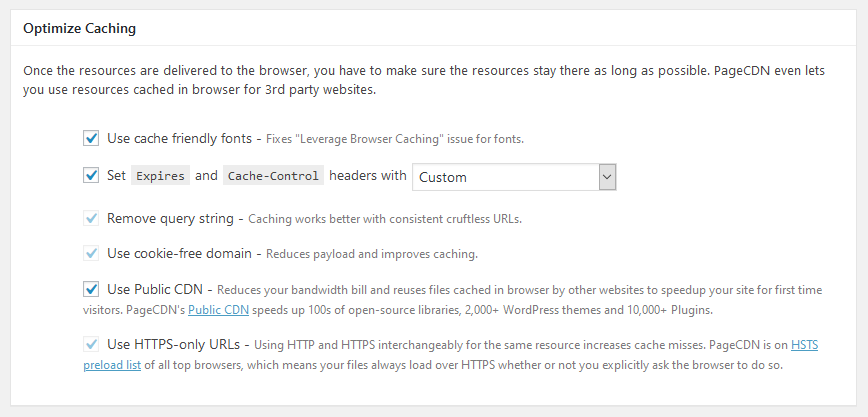Click the Remove query string checkbox

point(91,218)
